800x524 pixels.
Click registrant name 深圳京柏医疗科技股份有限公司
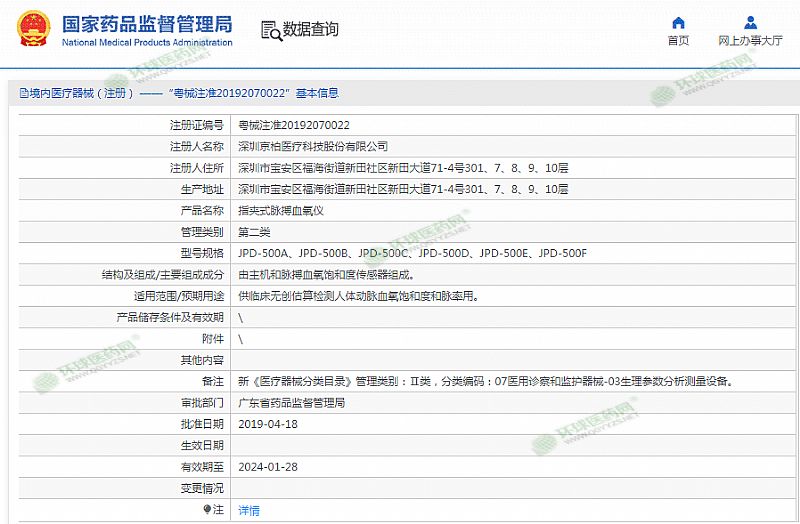(x=312, y=146)
